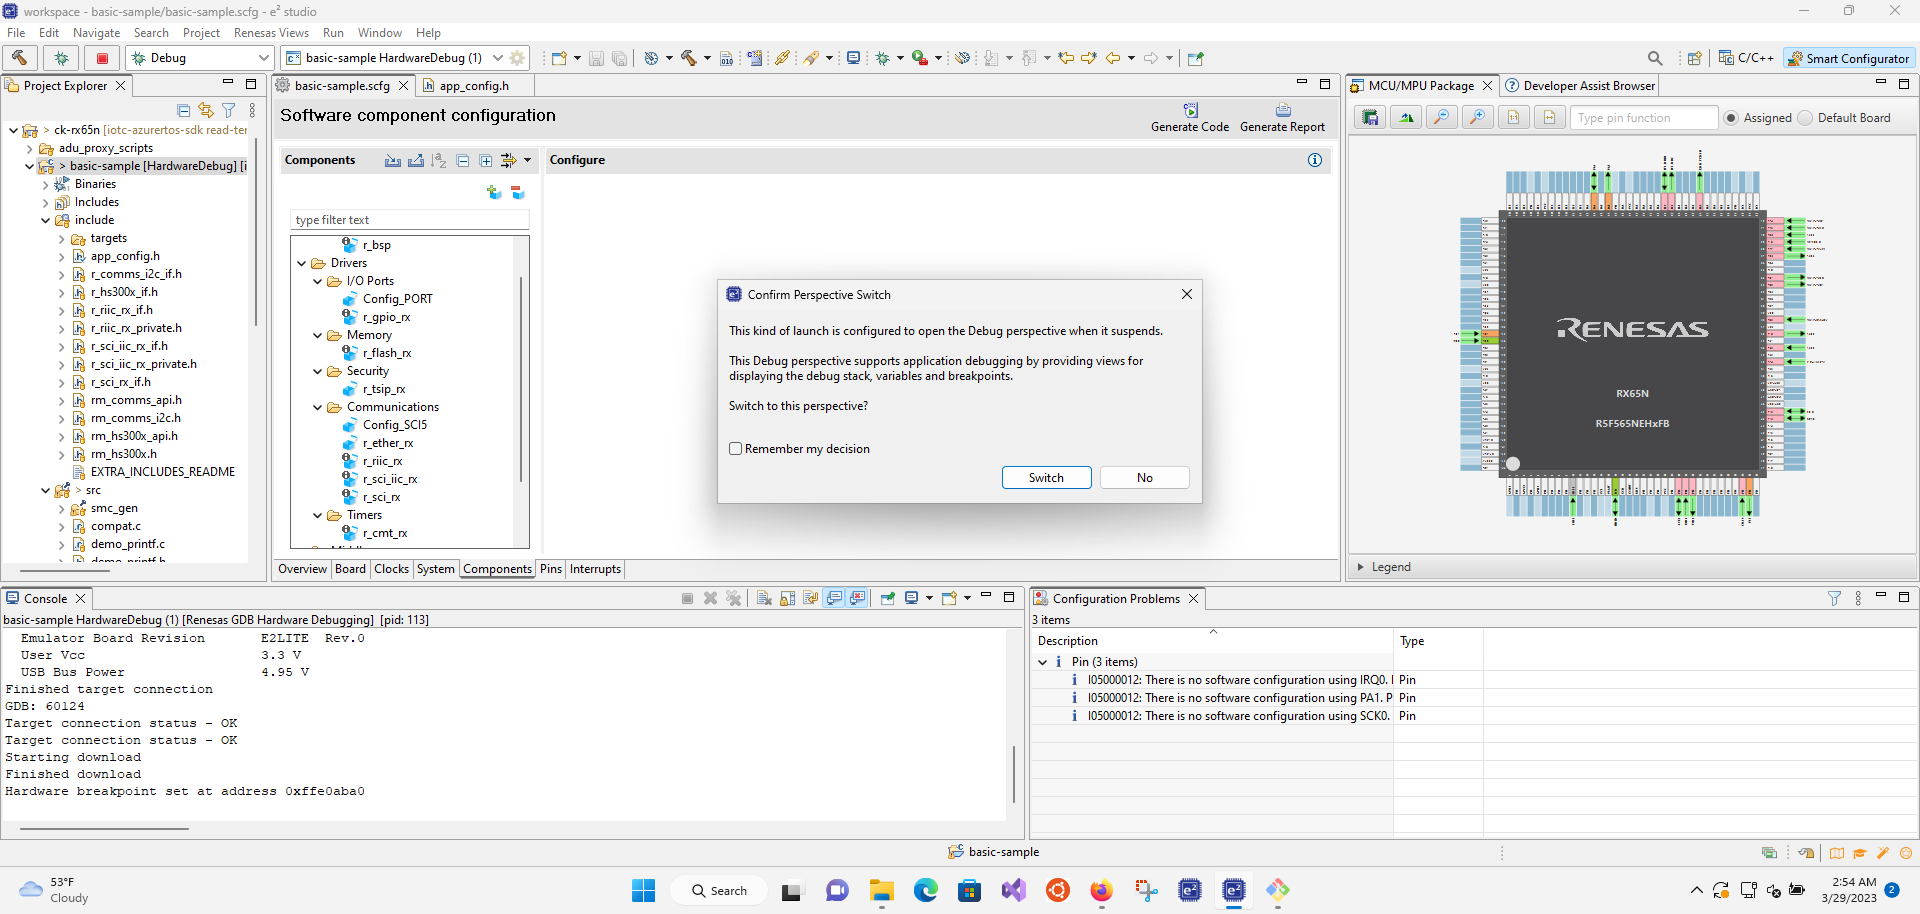This screenshot has width=1920, height=914.
Task: Click the Import component icon in Components toolbar
Action: click(393, 160)
